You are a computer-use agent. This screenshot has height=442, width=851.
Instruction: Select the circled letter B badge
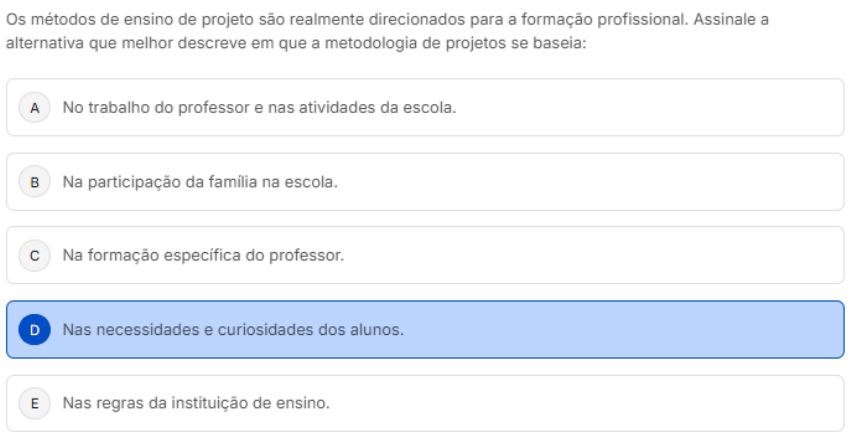[x=35, y=182]
